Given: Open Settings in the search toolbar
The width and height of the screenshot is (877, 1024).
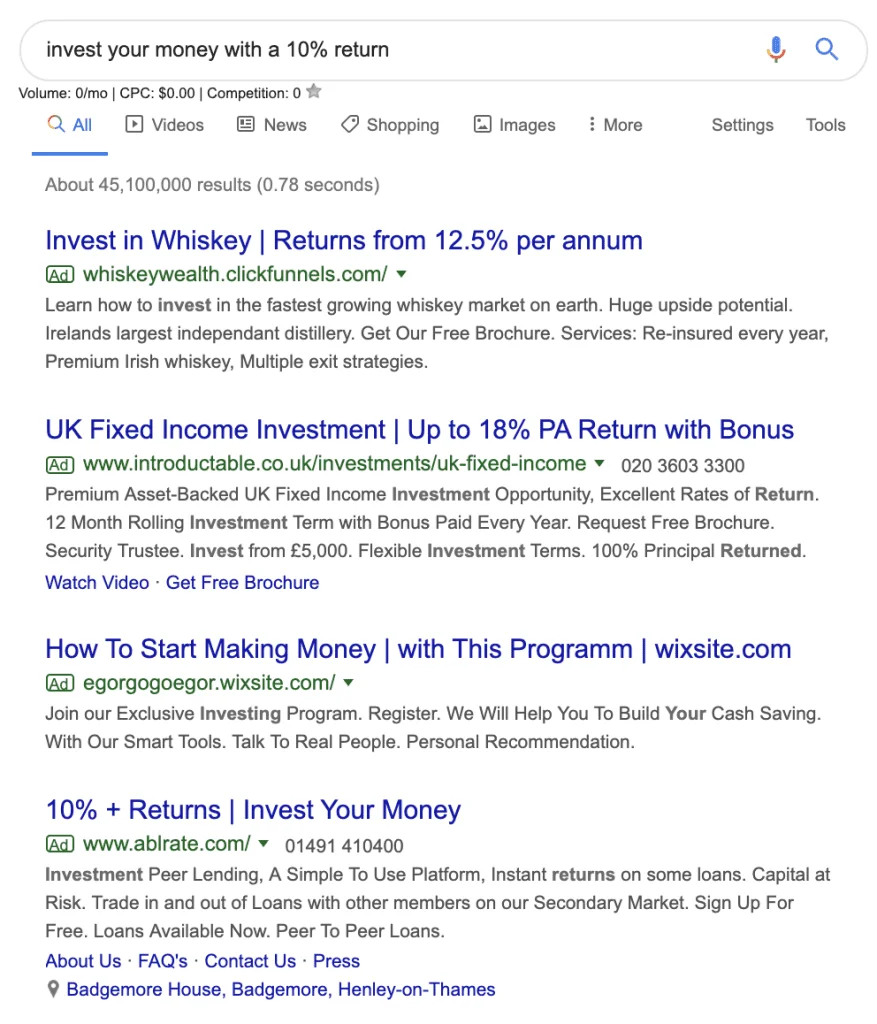Looking at the screenshot, I should tap(742, 125).
